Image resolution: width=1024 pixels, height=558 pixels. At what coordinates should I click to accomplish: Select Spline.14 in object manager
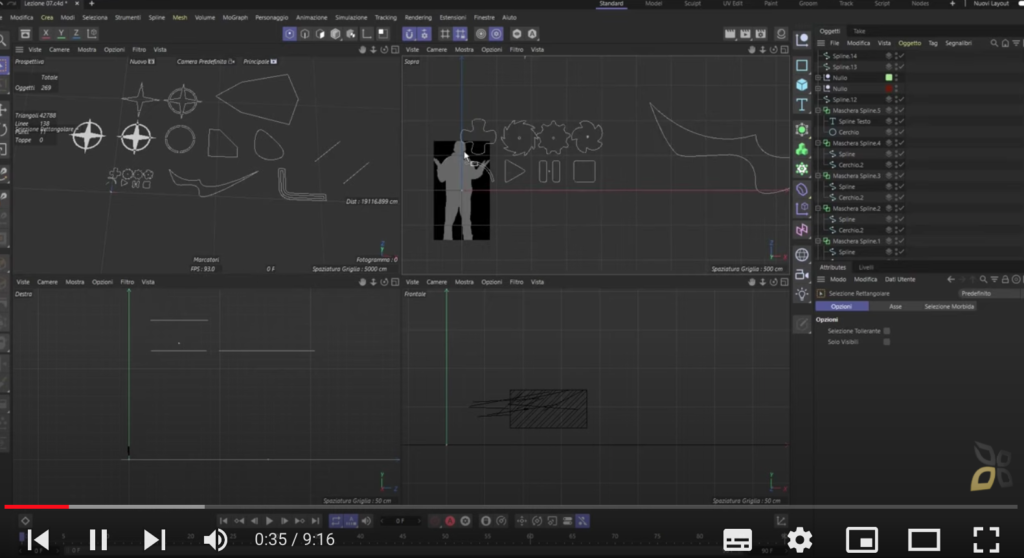[x=844, y=56]
